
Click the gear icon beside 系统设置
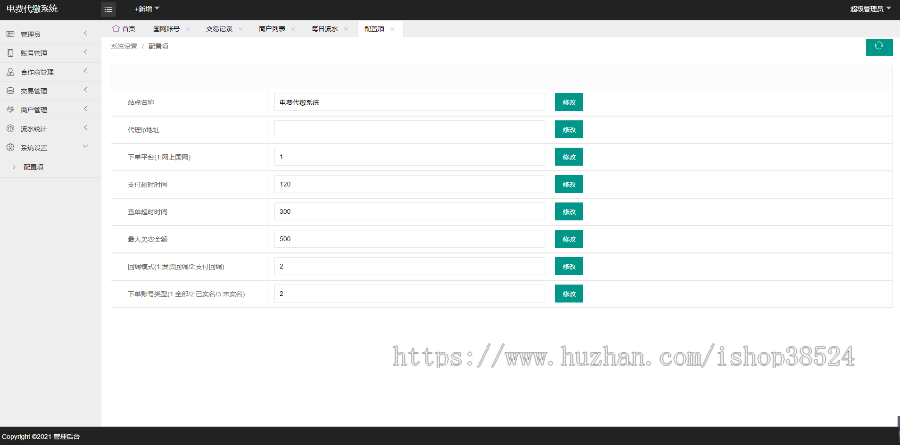coord(10,147)
